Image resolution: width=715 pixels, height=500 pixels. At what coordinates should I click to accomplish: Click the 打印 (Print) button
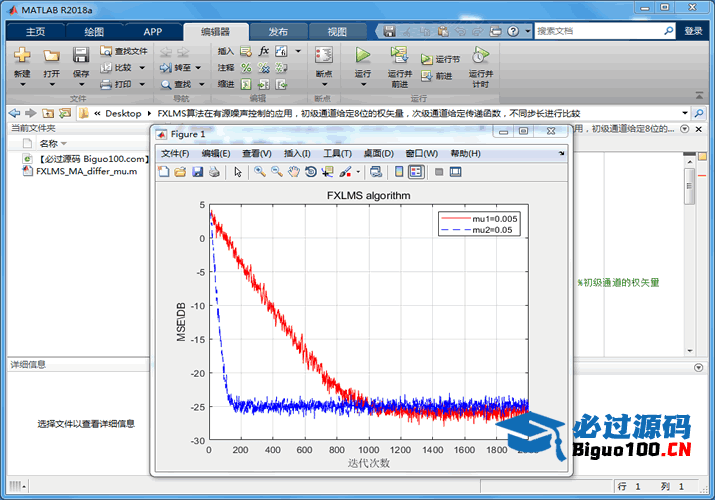(117, 84)
